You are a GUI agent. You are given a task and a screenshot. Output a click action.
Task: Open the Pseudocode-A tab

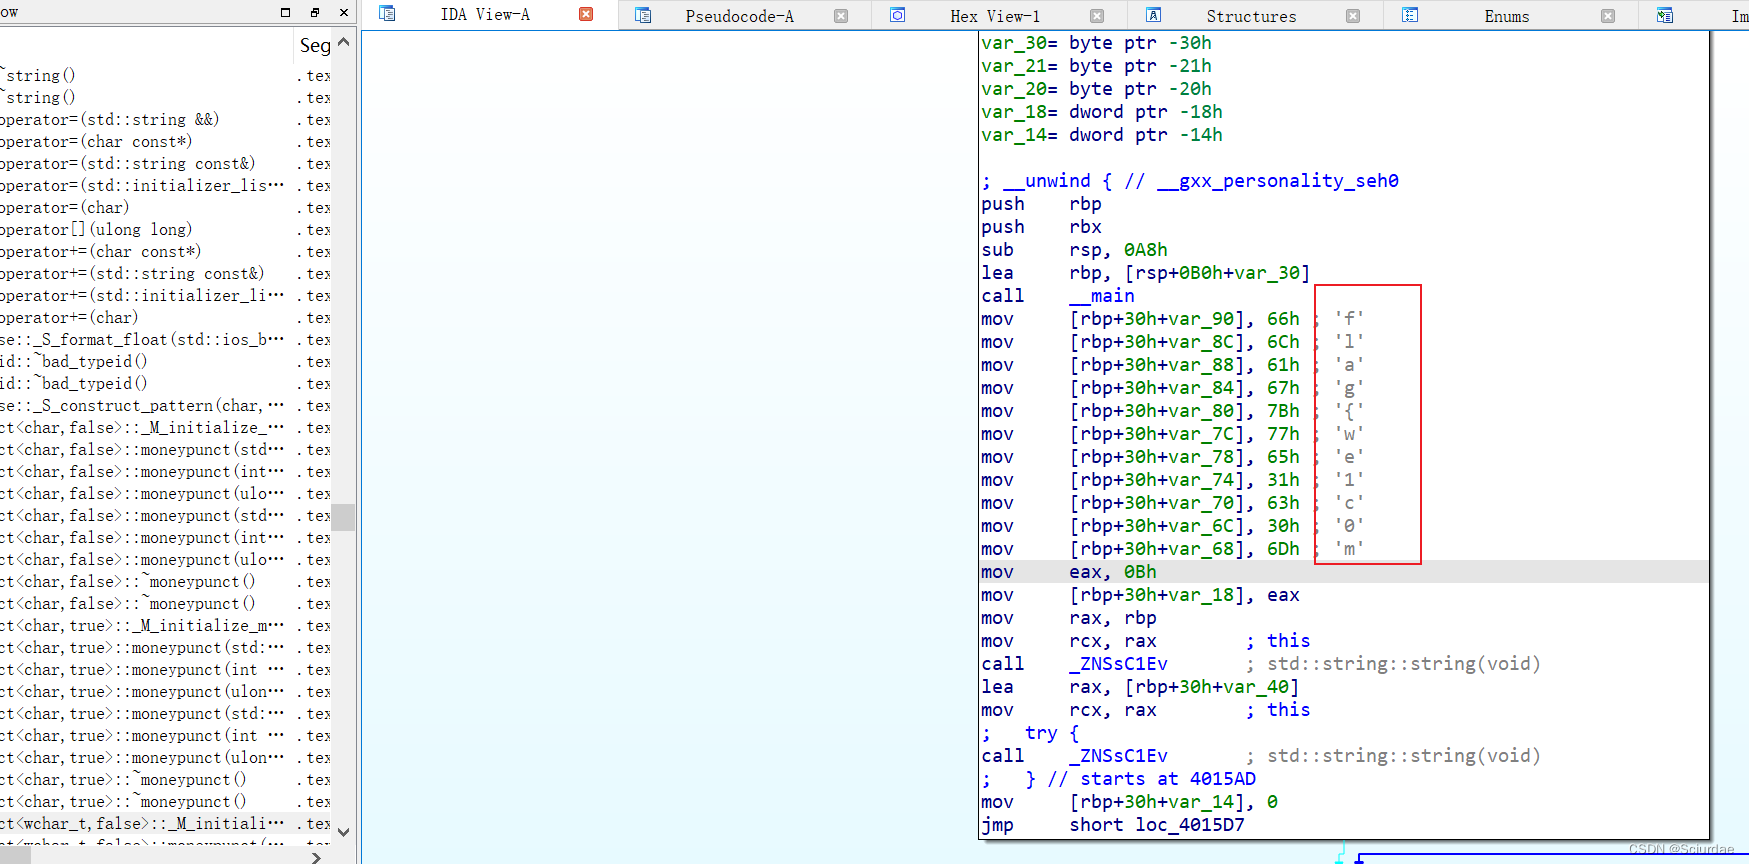(739, 16)
